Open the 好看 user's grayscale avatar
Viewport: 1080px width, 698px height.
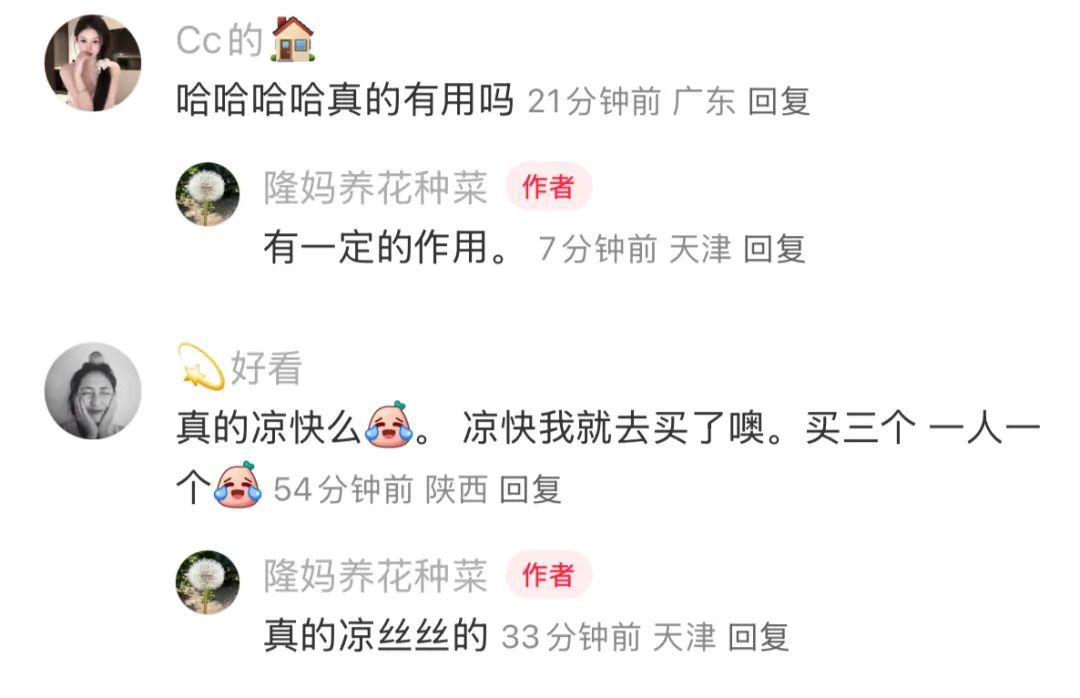click(93, 391)
